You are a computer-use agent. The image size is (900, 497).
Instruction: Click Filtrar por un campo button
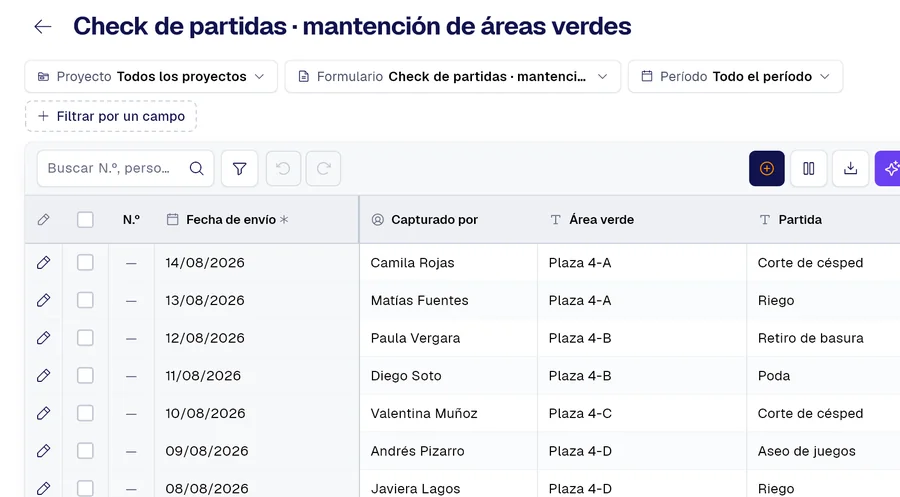coord(111,117)
